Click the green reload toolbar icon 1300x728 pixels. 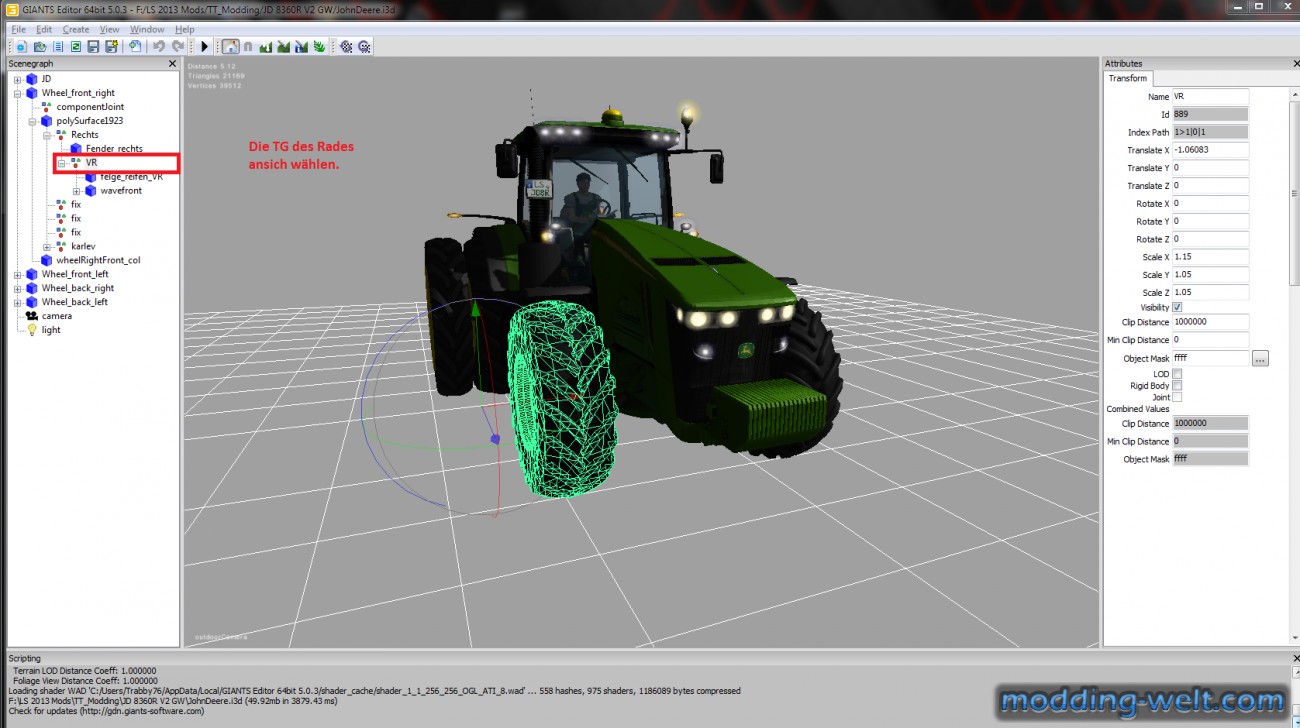point(76,46)
